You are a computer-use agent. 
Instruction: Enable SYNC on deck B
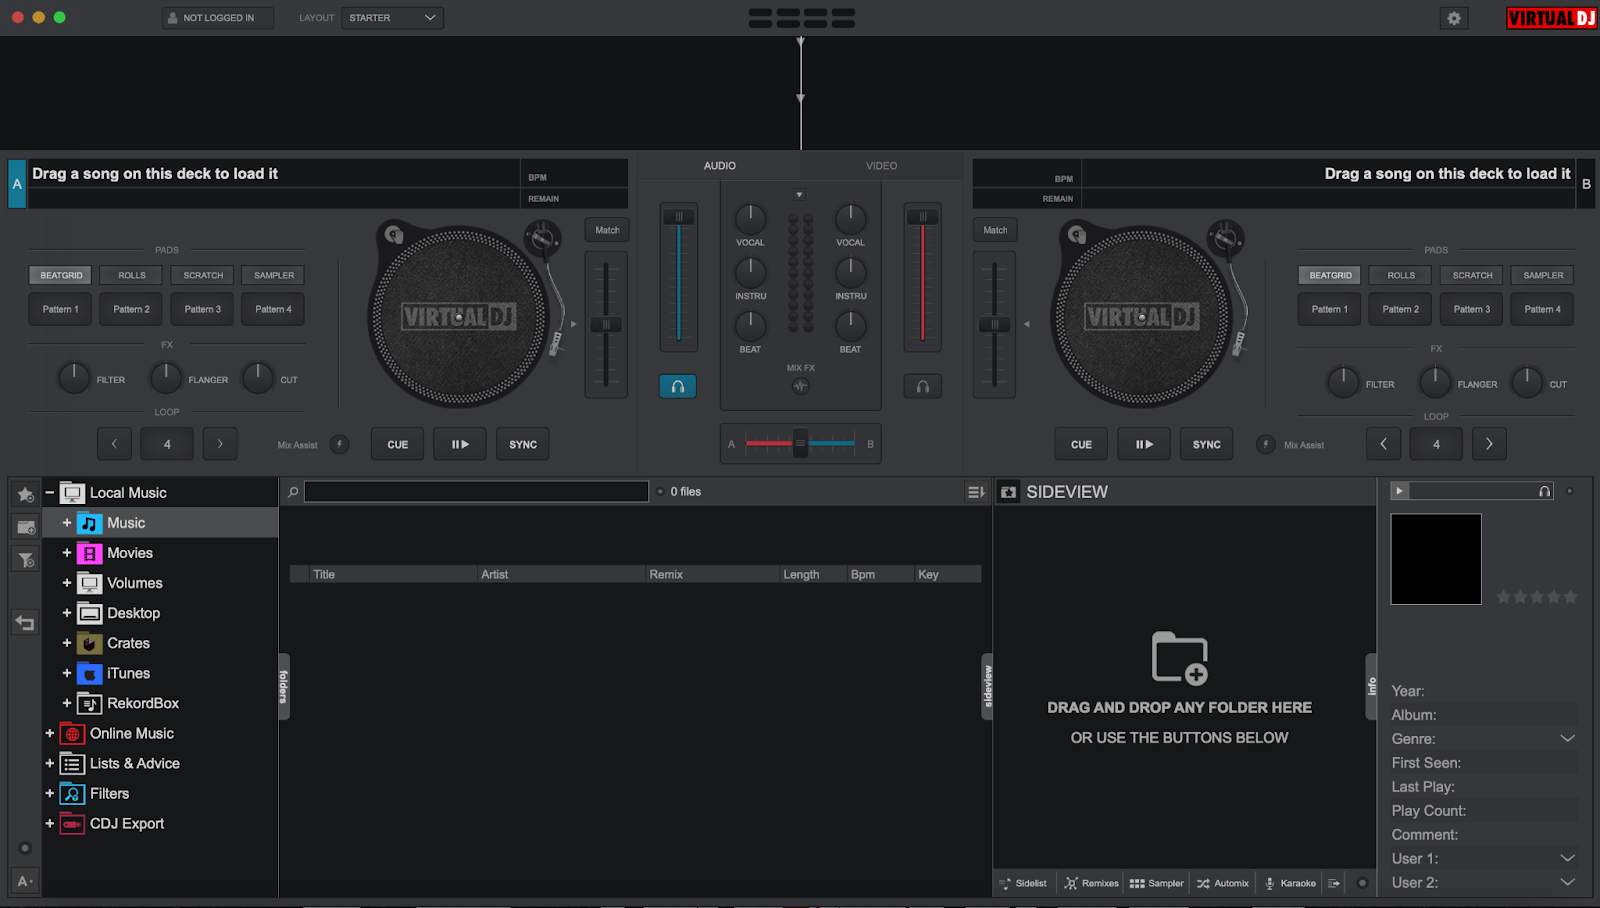pos(1207,445)
